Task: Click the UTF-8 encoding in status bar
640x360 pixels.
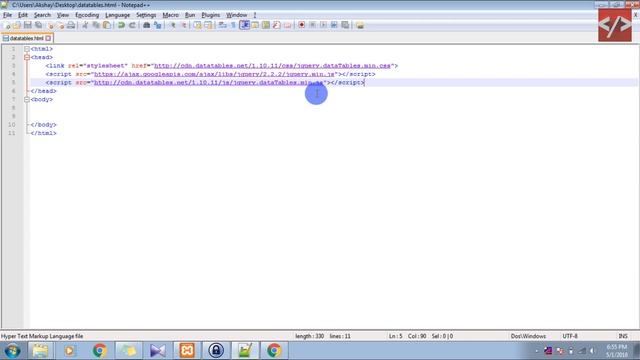Action: click(x=570, y=336)
